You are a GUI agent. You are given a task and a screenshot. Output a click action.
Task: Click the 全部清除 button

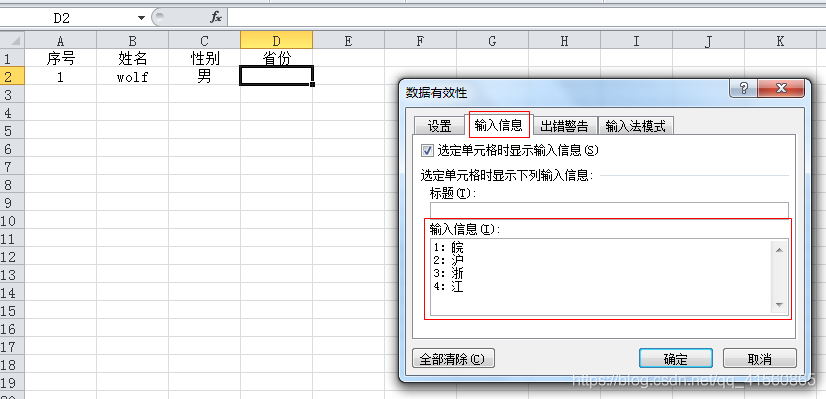click(x=453, y=358)
